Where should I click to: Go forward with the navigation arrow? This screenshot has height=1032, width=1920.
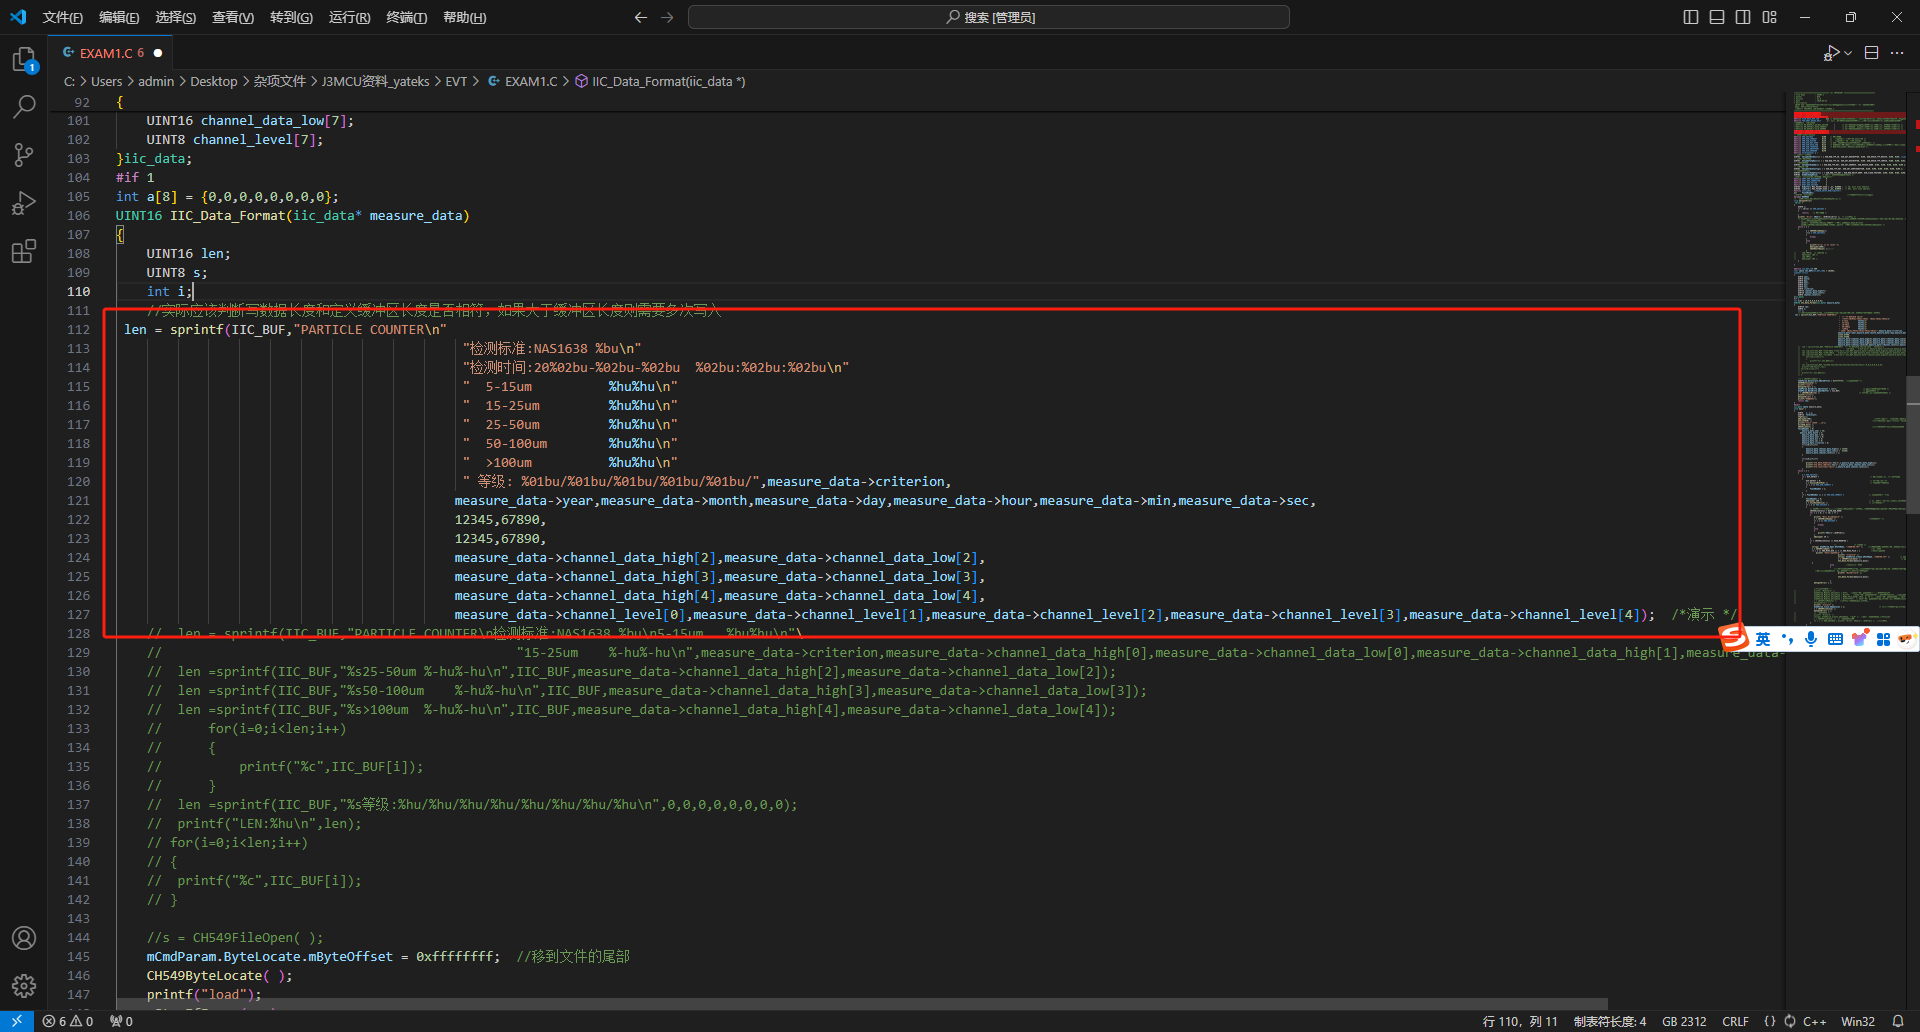[667, 17]
